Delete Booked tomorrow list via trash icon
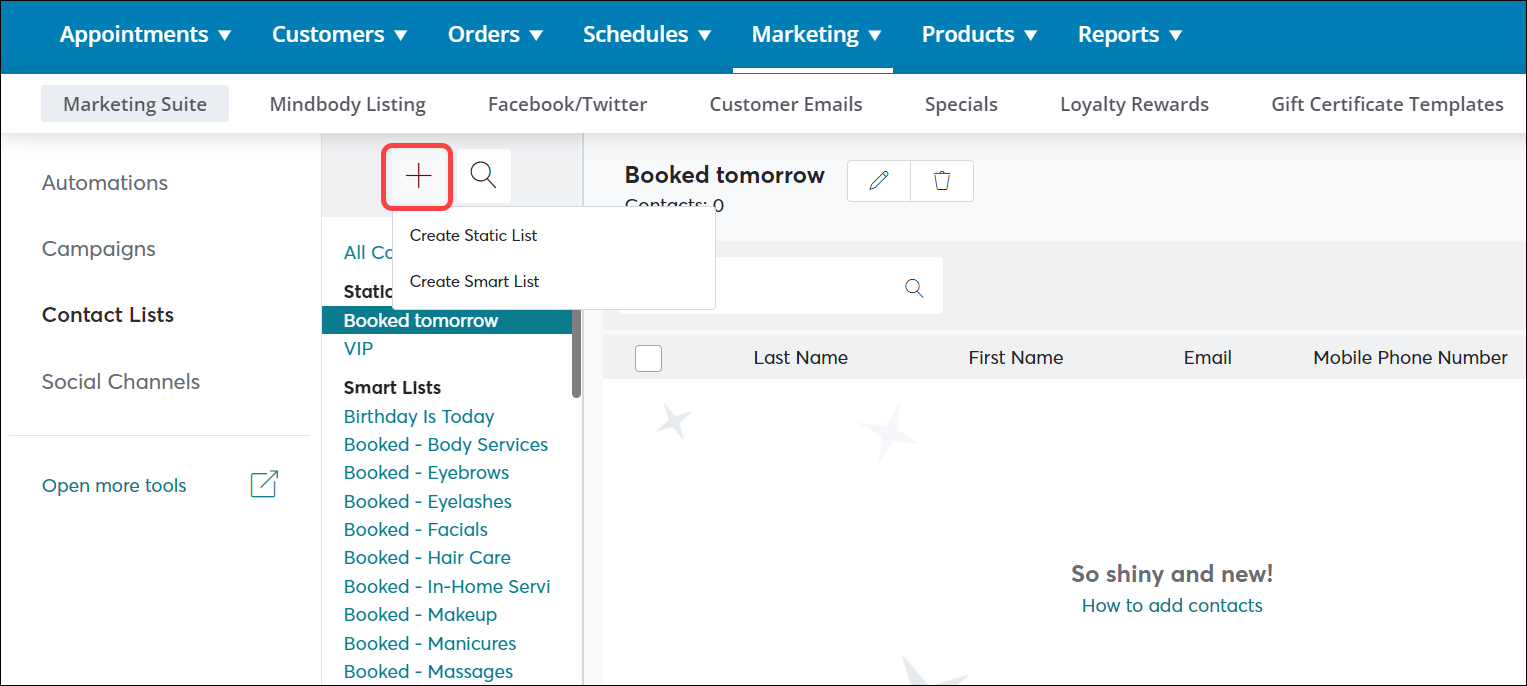The height and width of the screenshot is (686, 1527). tap(942, 181)
